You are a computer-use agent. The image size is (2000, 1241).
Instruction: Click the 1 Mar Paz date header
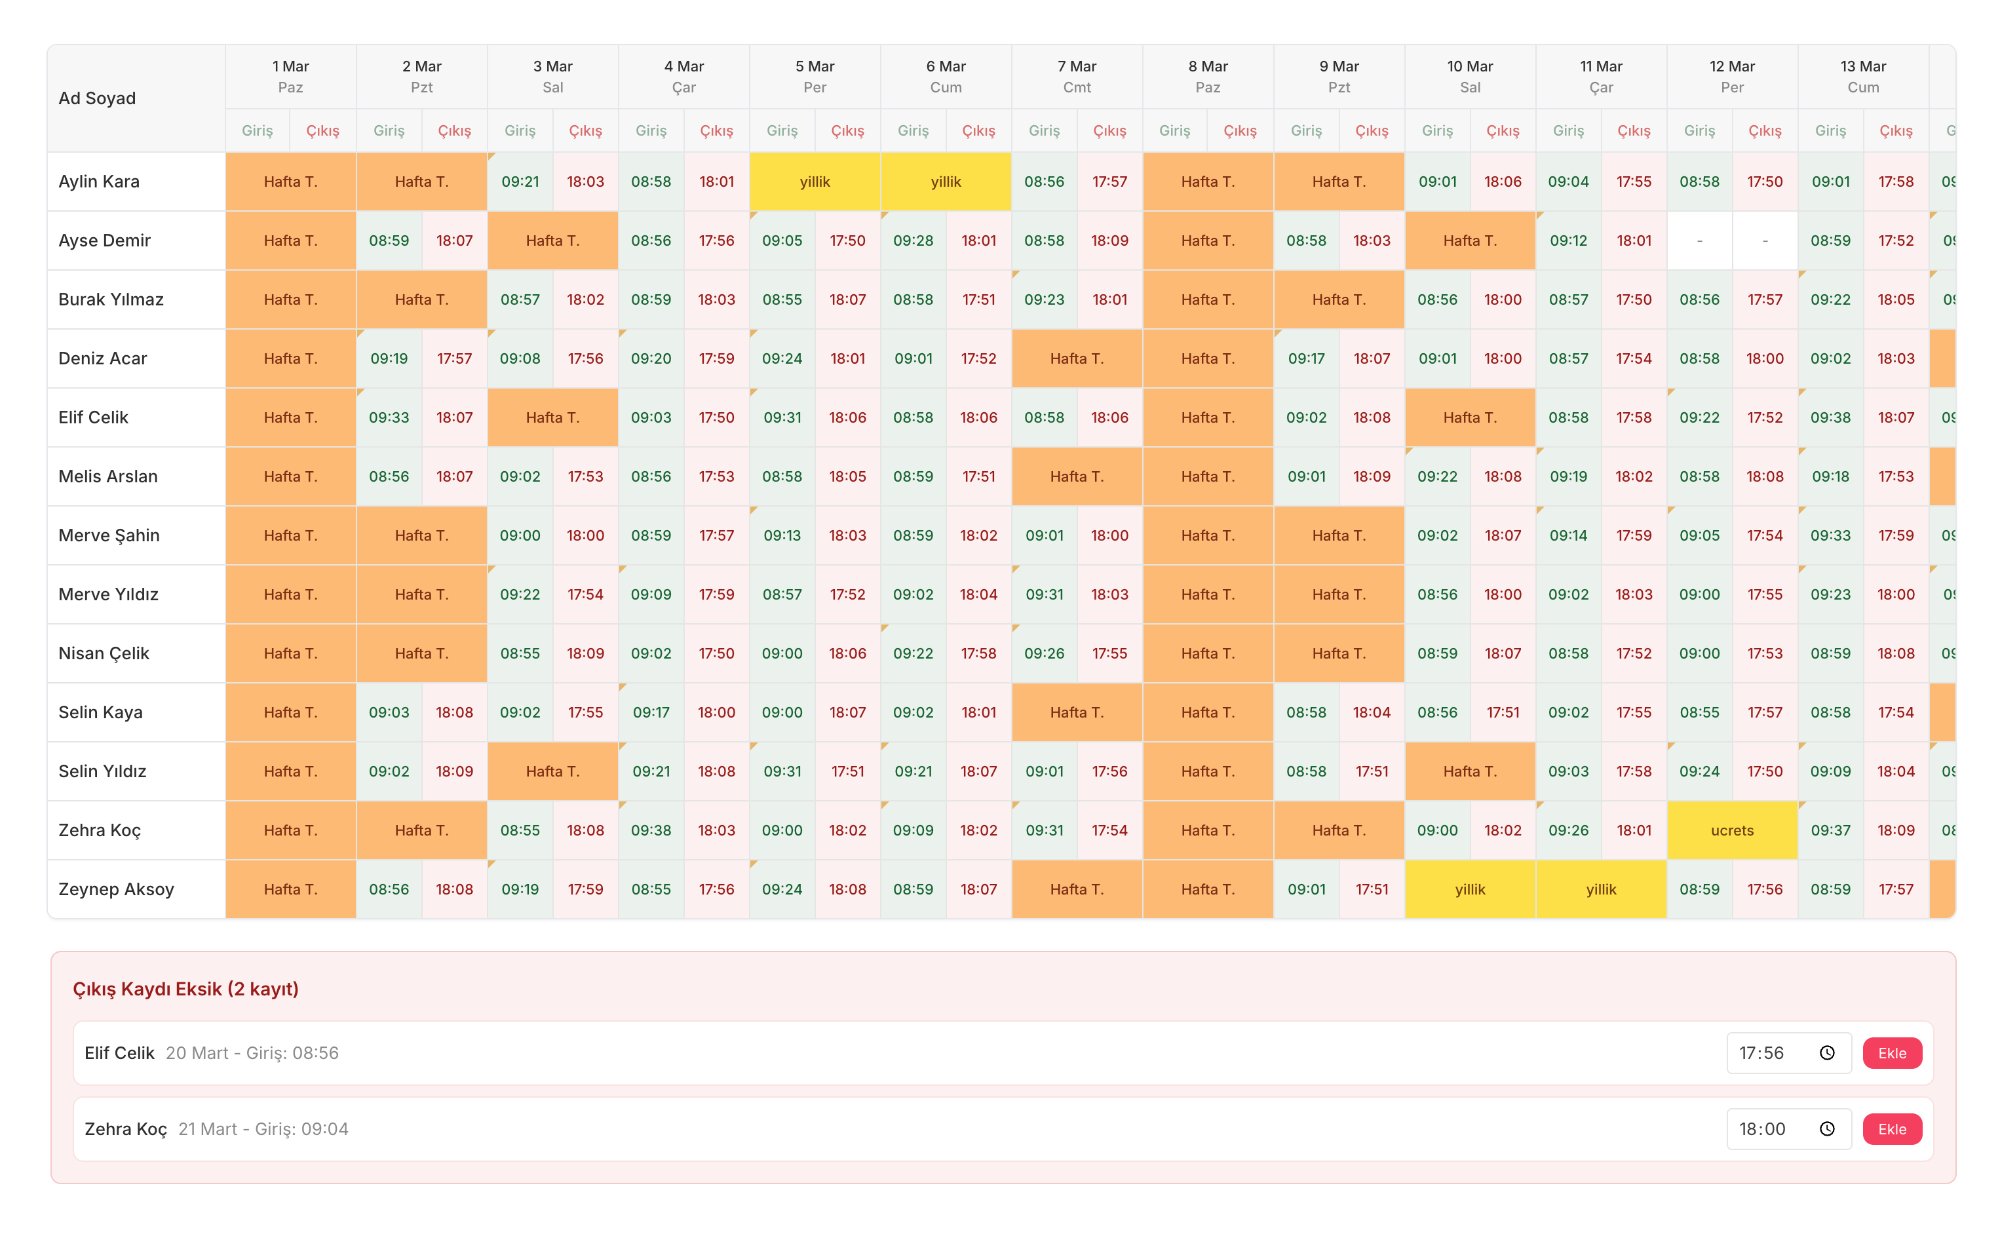point(290,77)
